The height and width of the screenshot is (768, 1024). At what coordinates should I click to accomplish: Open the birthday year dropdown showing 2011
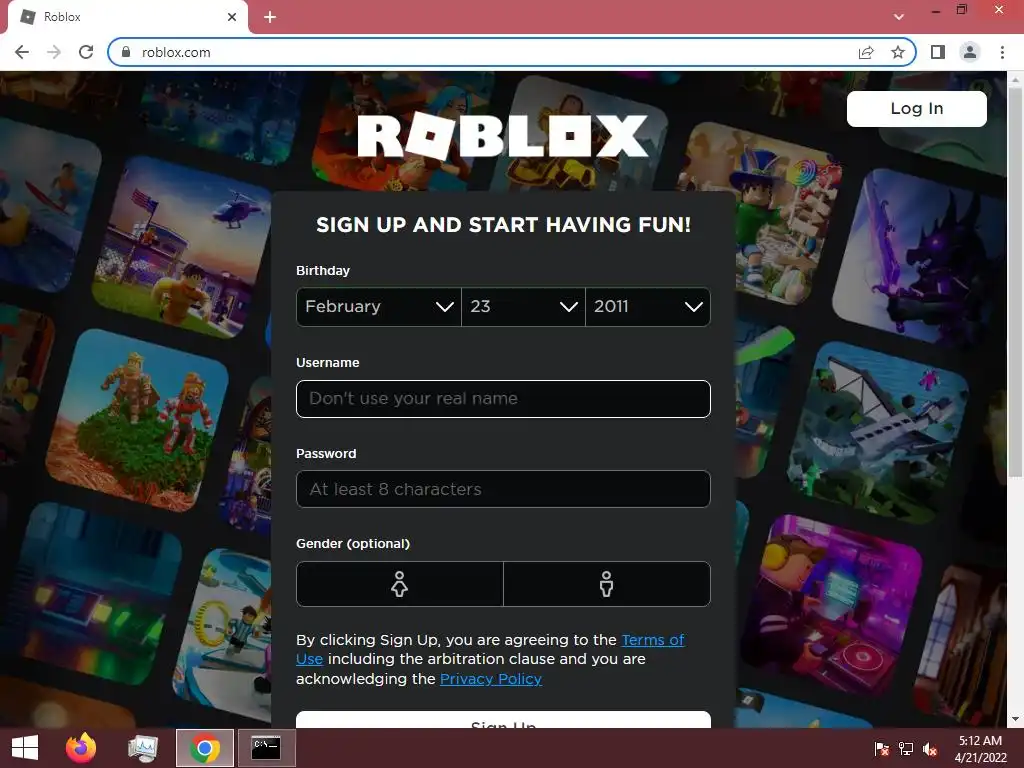(648, 306)
